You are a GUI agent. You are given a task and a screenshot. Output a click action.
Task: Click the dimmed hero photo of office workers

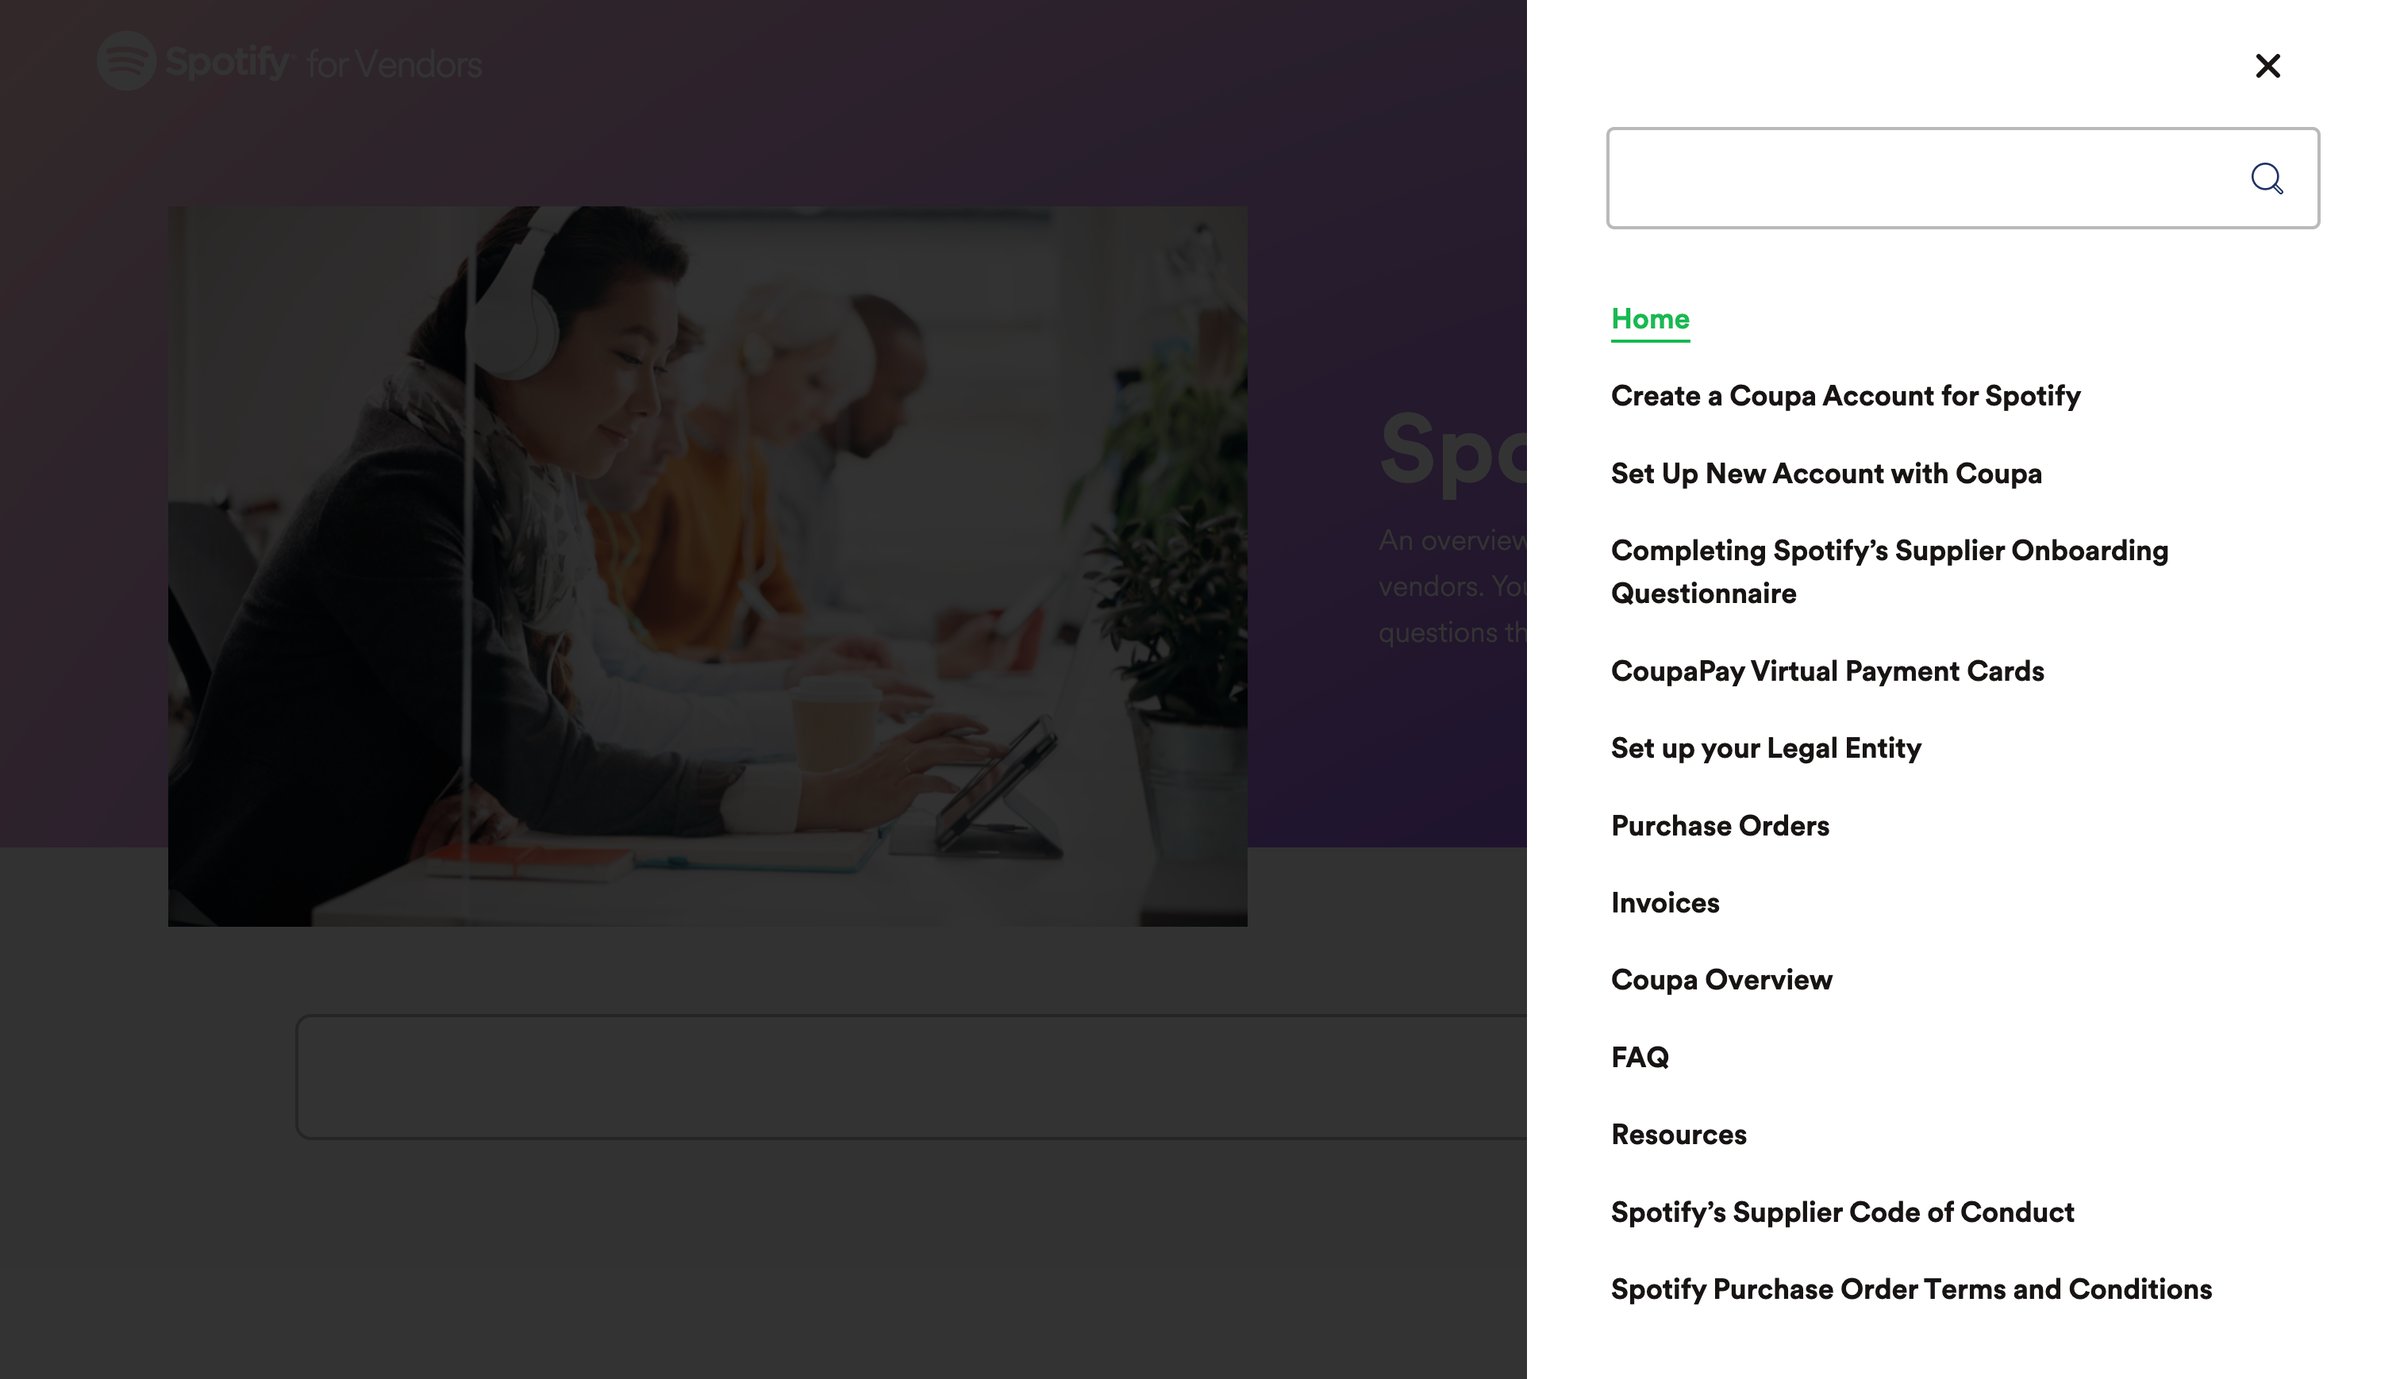pyautogui.click(x=707, y=566)
